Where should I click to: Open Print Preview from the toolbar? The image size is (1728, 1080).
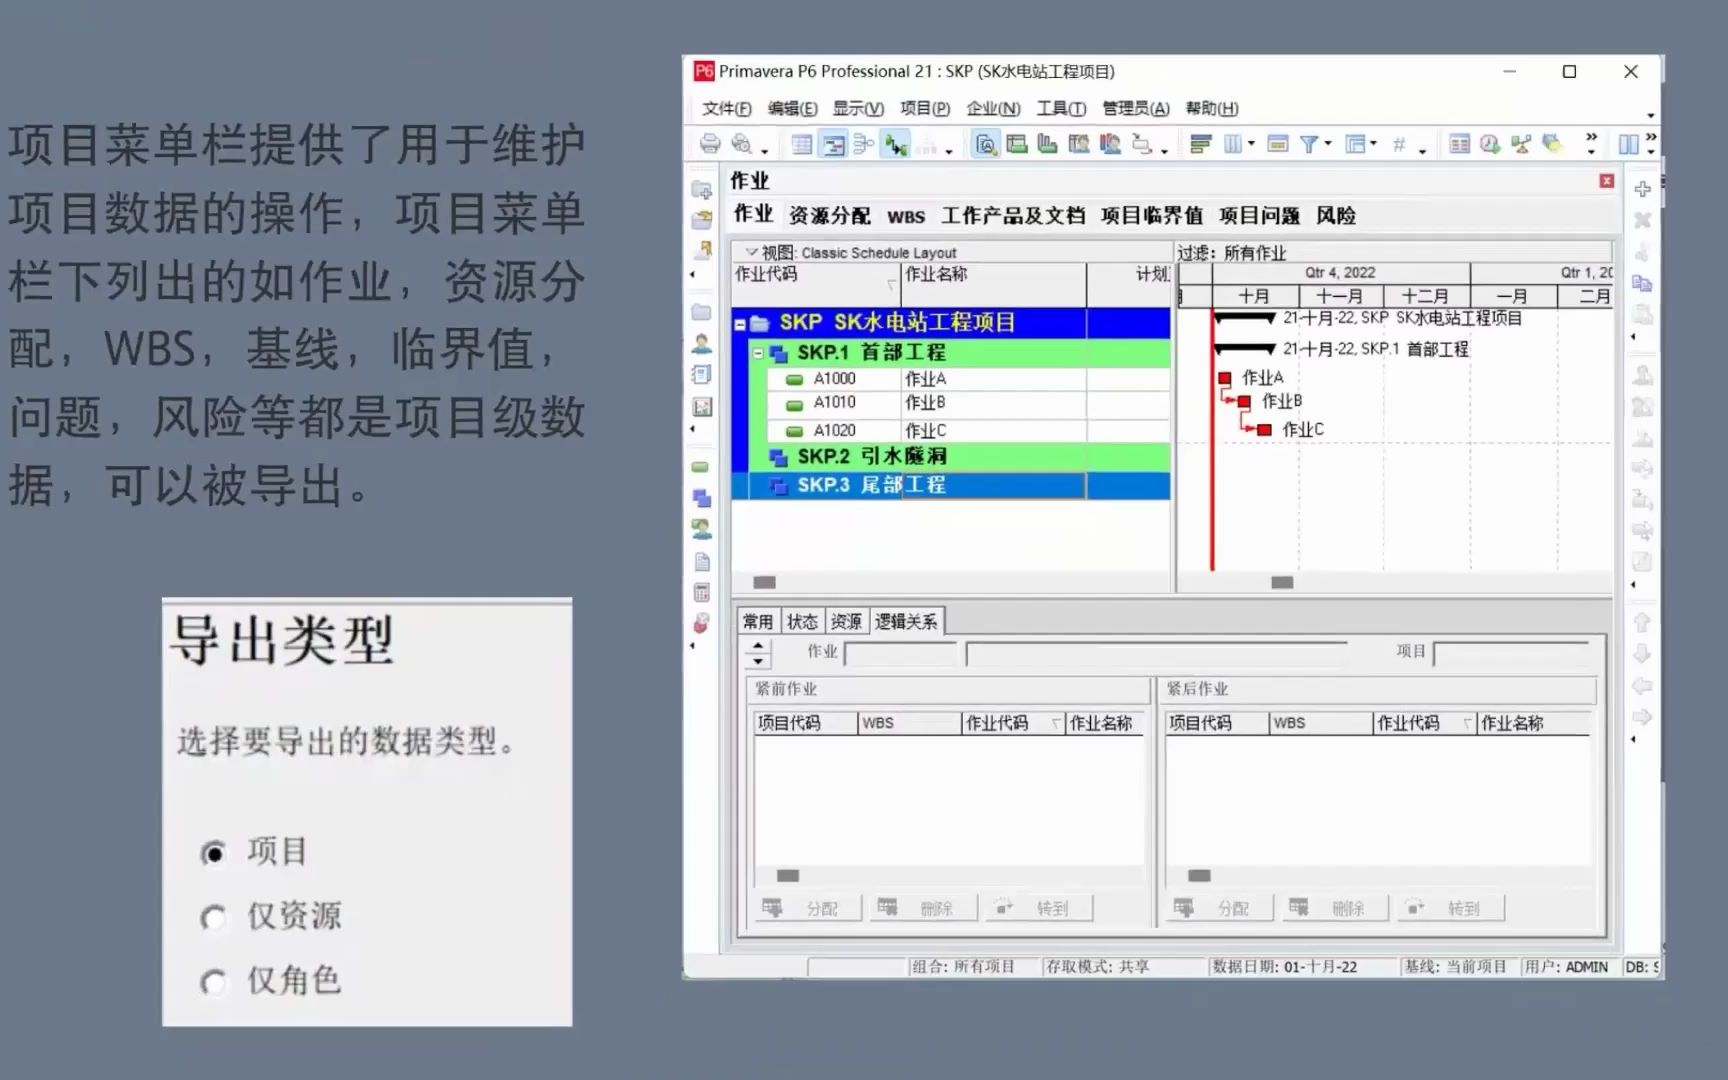point(741,144)
